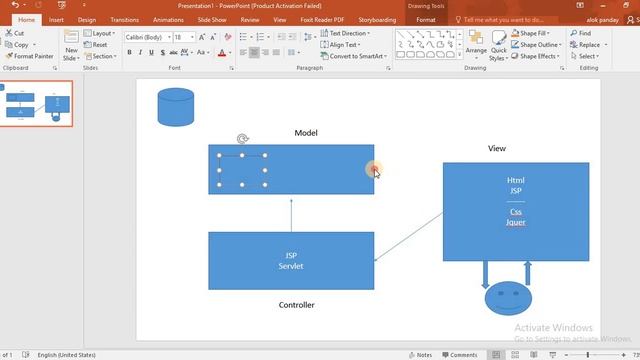Toggle text Shadow
The image size is (640, 360).
[162, 52]
